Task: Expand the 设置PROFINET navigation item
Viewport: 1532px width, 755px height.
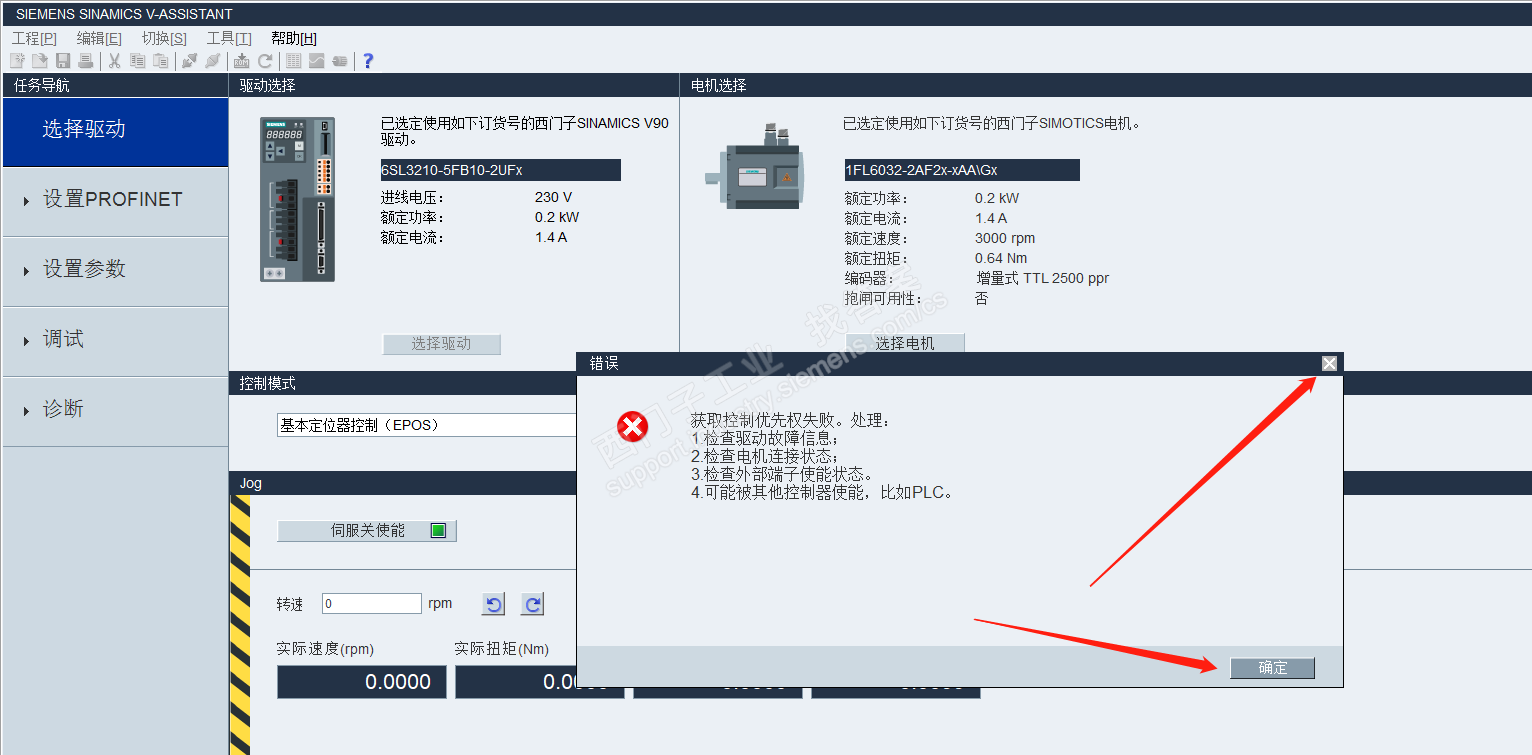Action: click(115, 201)
